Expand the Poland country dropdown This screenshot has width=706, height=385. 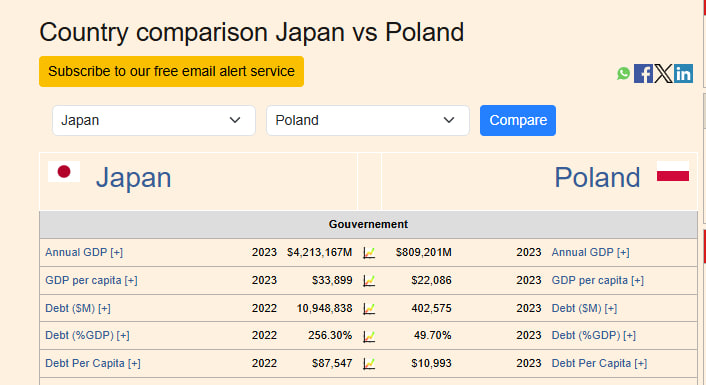368,120
